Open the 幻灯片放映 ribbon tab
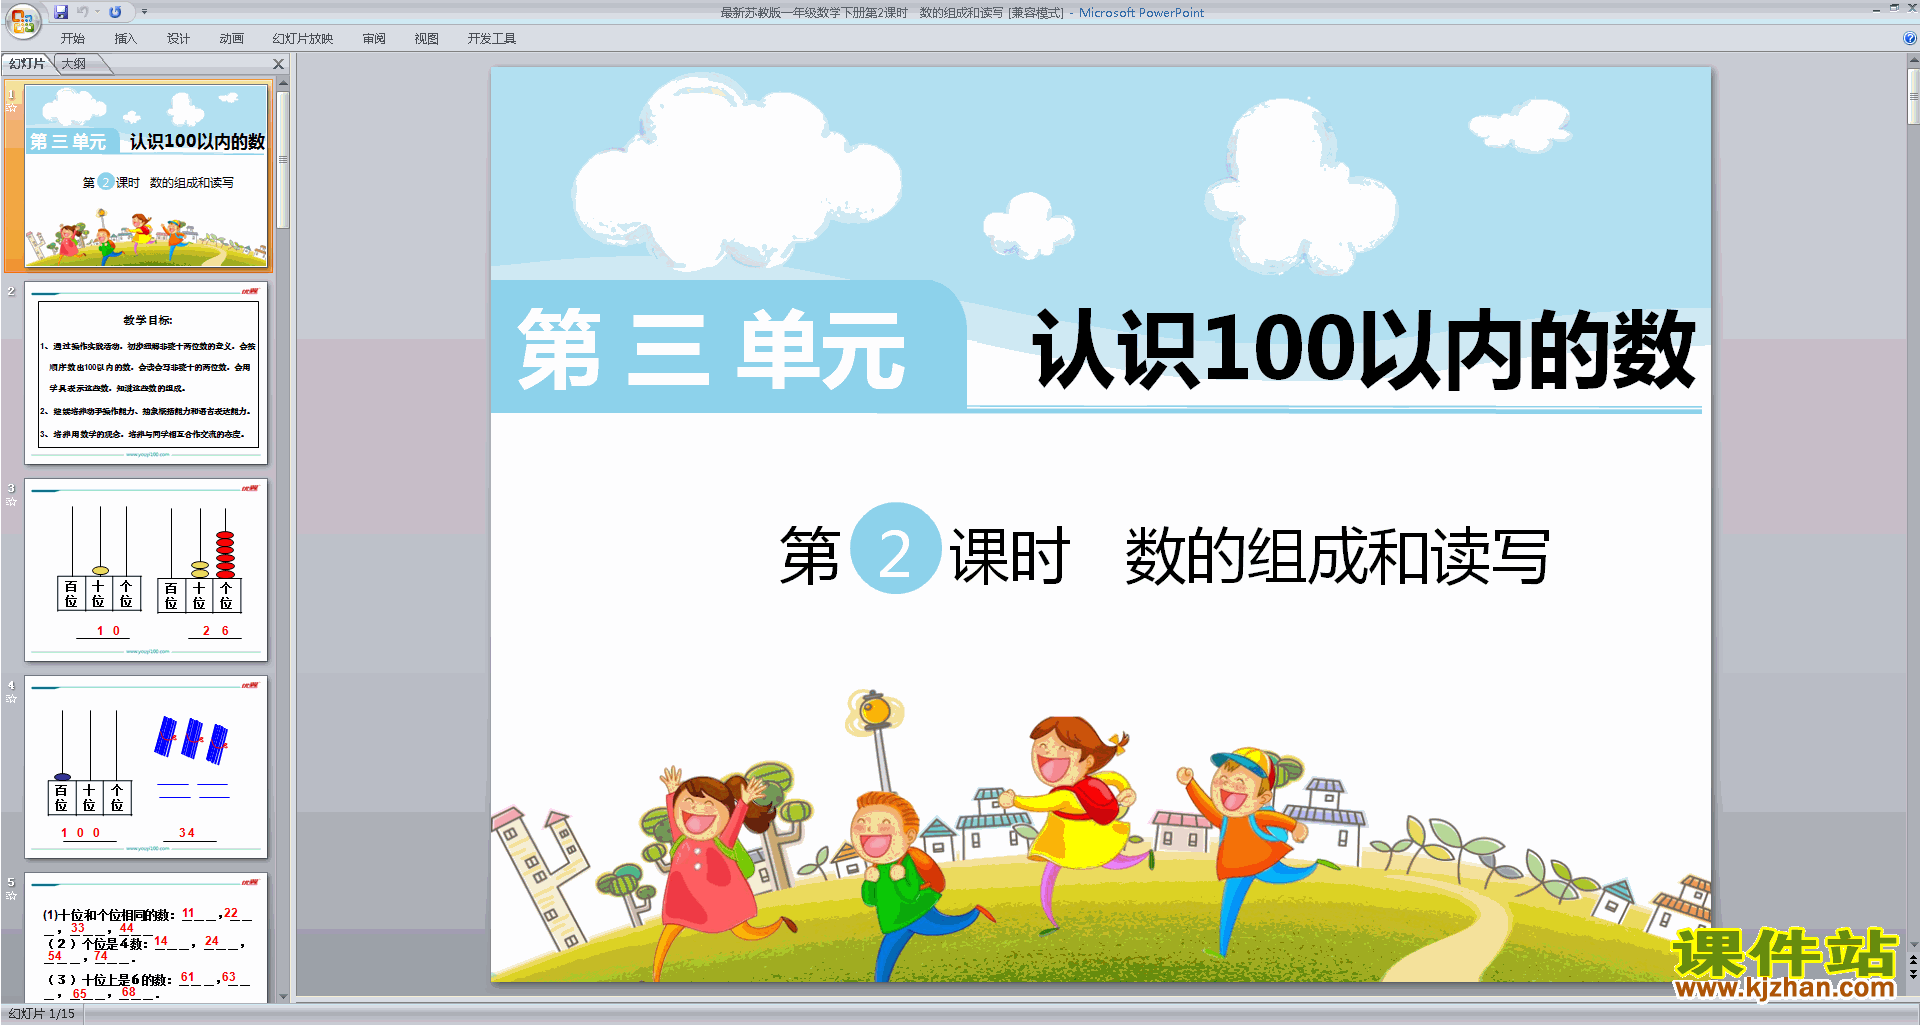Screen dimensions: 1920x1025 click(x=303, y=39)
